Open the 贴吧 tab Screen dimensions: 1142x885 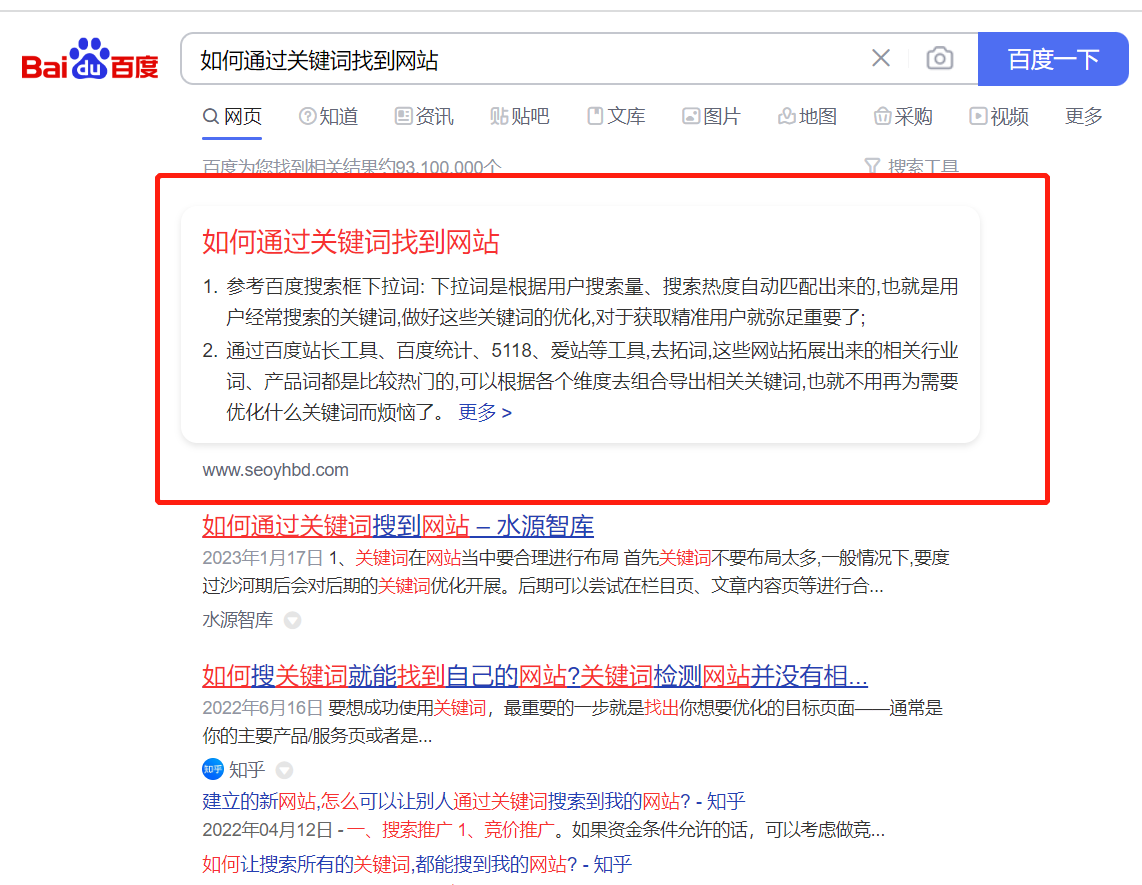(519, 117)
